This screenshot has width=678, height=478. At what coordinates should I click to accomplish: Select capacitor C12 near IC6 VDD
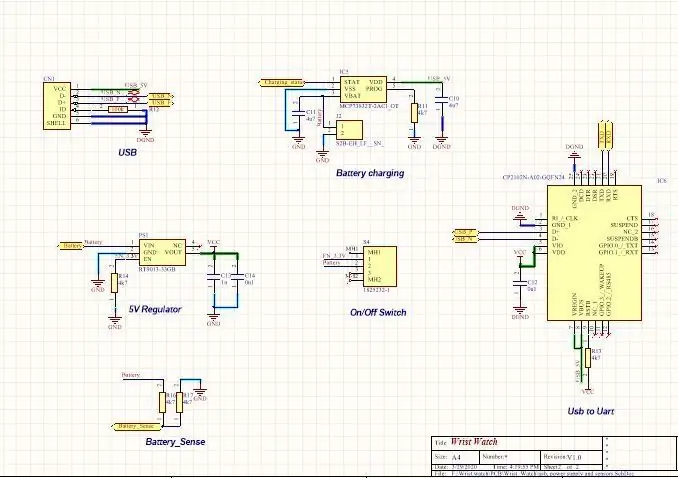tap(520, 283)
